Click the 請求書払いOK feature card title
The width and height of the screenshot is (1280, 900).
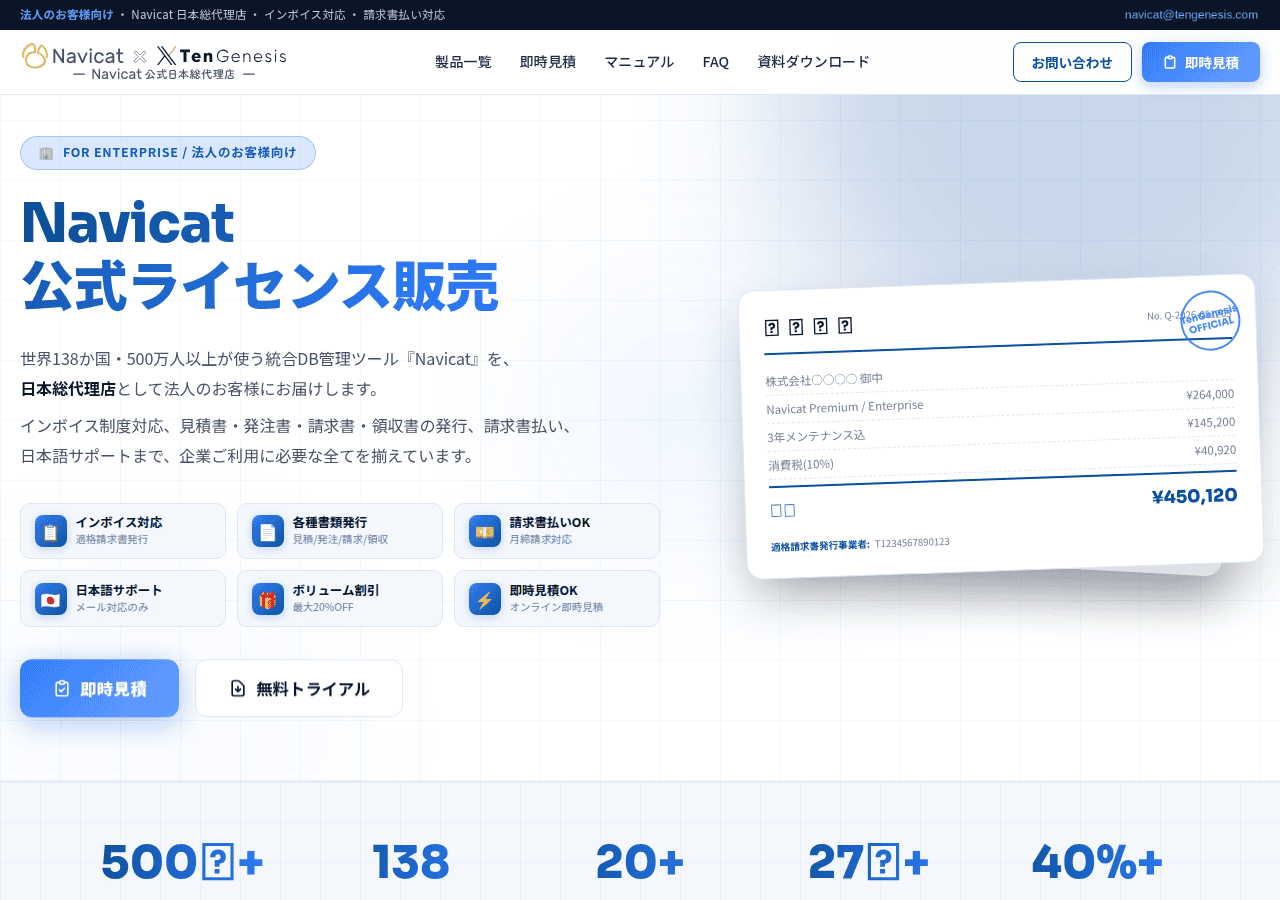pyautogui.click(x=550, y=522)
